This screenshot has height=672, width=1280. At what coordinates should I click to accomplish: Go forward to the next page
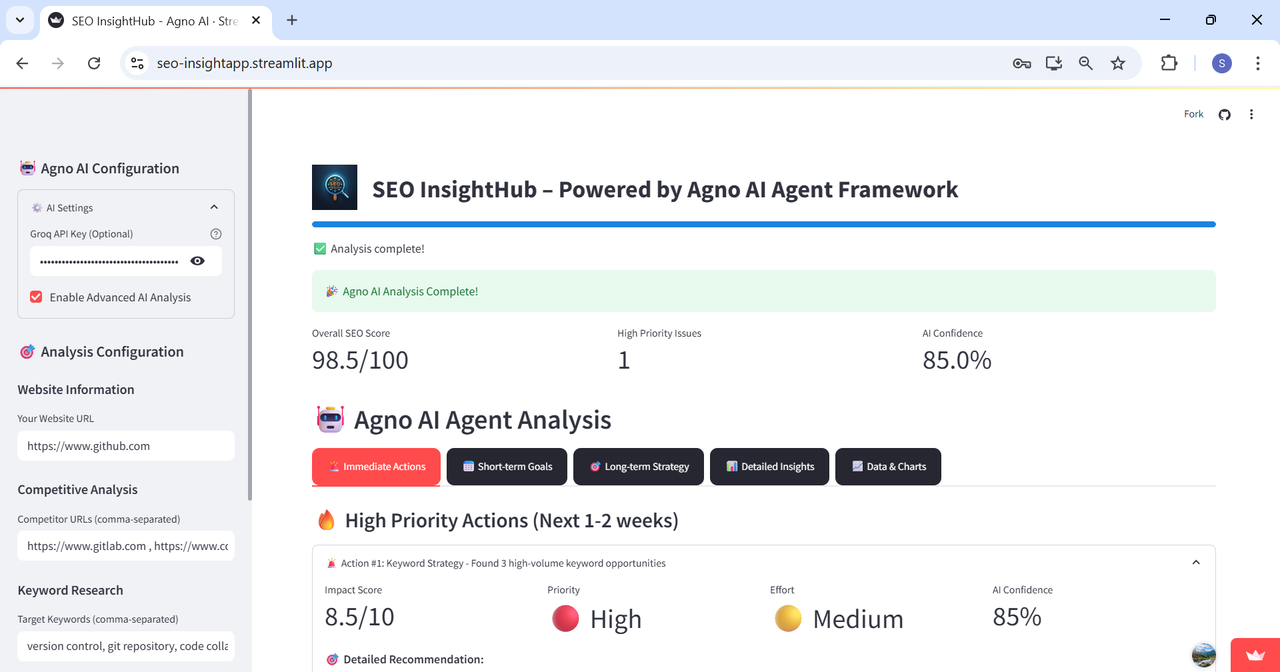[58, 63]
